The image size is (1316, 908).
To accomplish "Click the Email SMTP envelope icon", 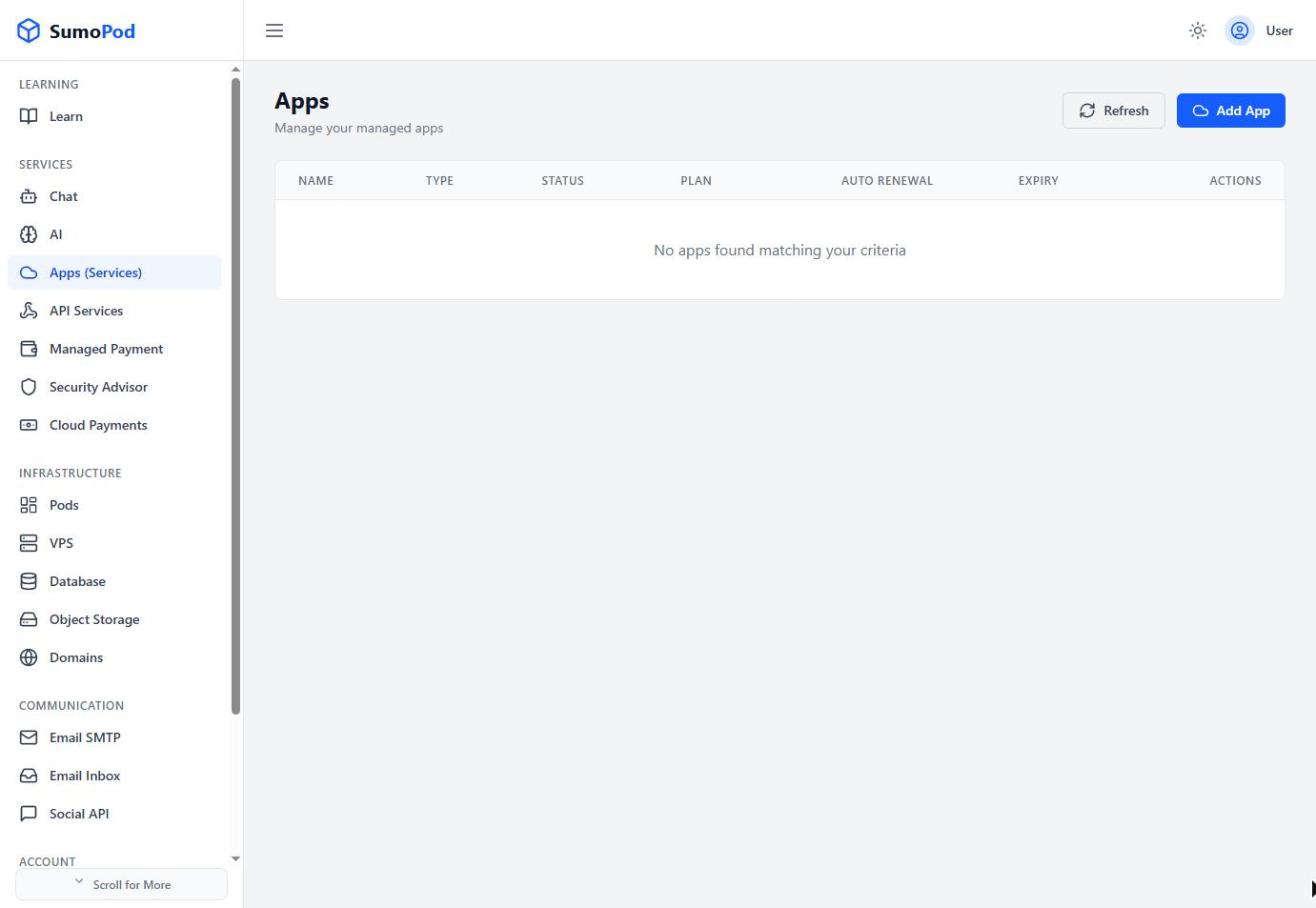I will pyautogui.click(x=29, y=737).
